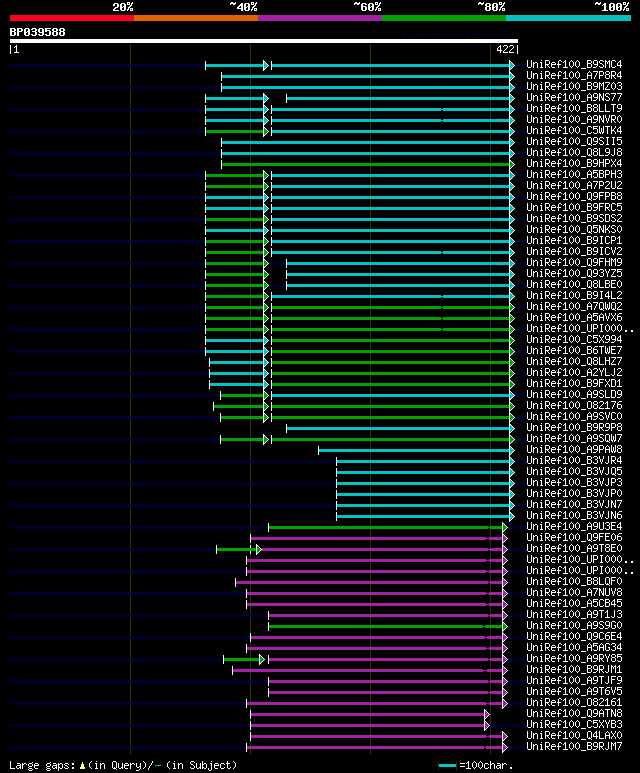Open hit UniRef100_B3VJP3
Screen dimensions: 640x773
[x=574, y=483]
